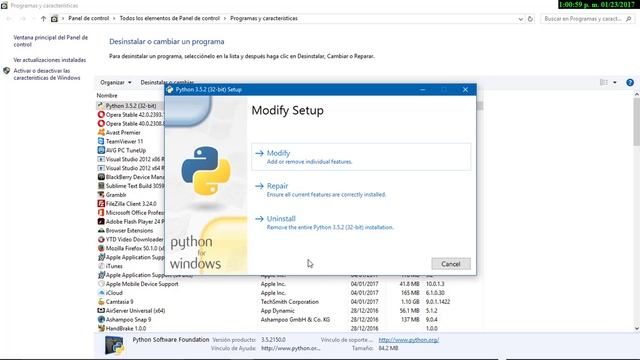Open the Organizar dropdown menu

(116, 82)
